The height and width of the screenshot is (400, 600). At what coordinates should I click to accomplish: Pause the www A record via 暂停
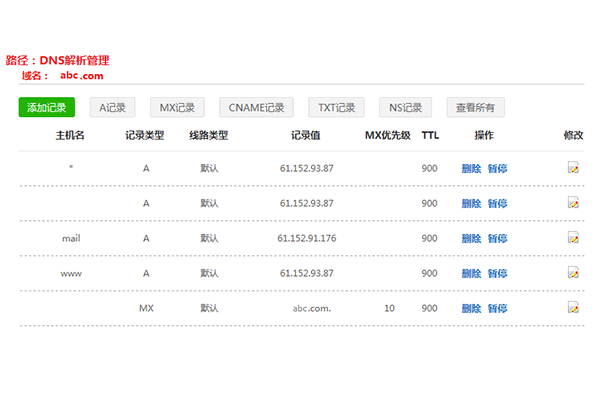pyautogui.click(x=497, y=273)
